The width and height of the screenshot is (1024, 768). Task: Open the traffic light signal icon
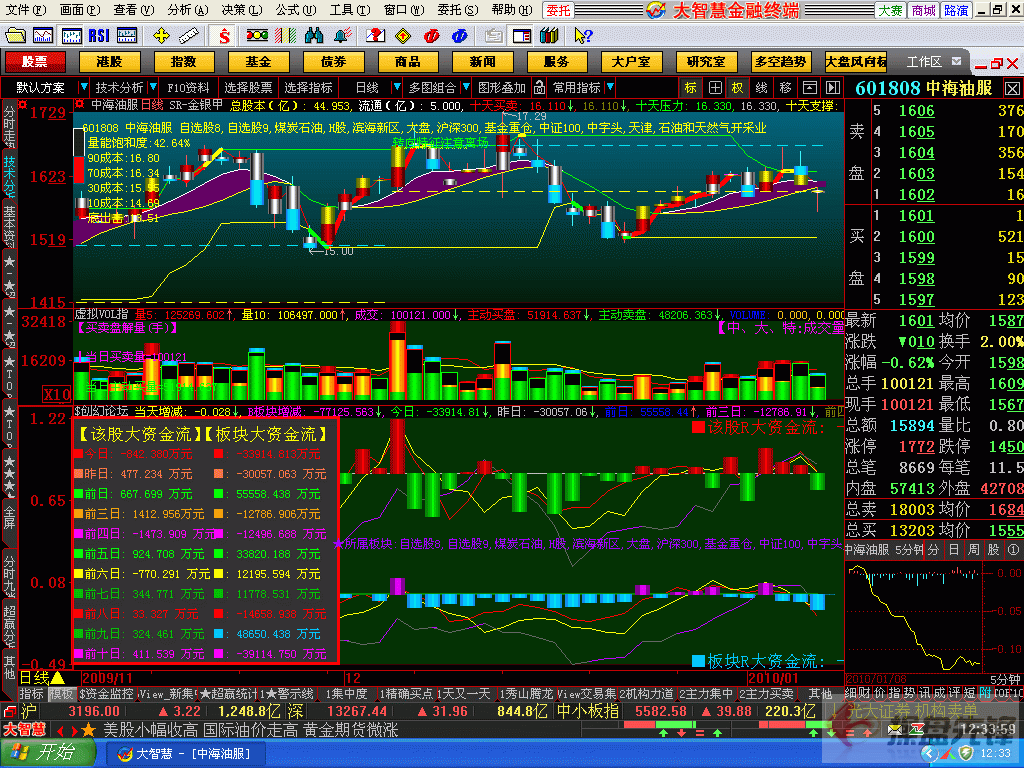click(257, 35)
